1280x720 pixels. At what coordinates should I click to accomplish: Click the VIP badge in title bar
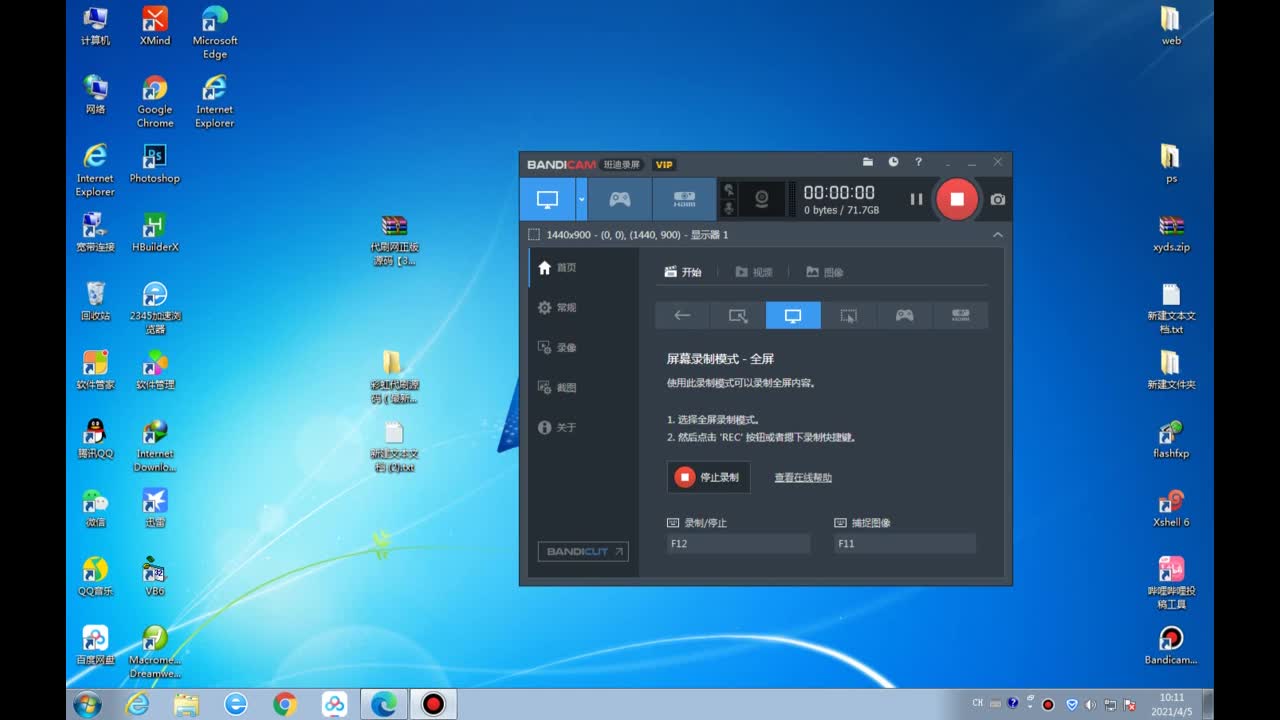pos(664,164)
